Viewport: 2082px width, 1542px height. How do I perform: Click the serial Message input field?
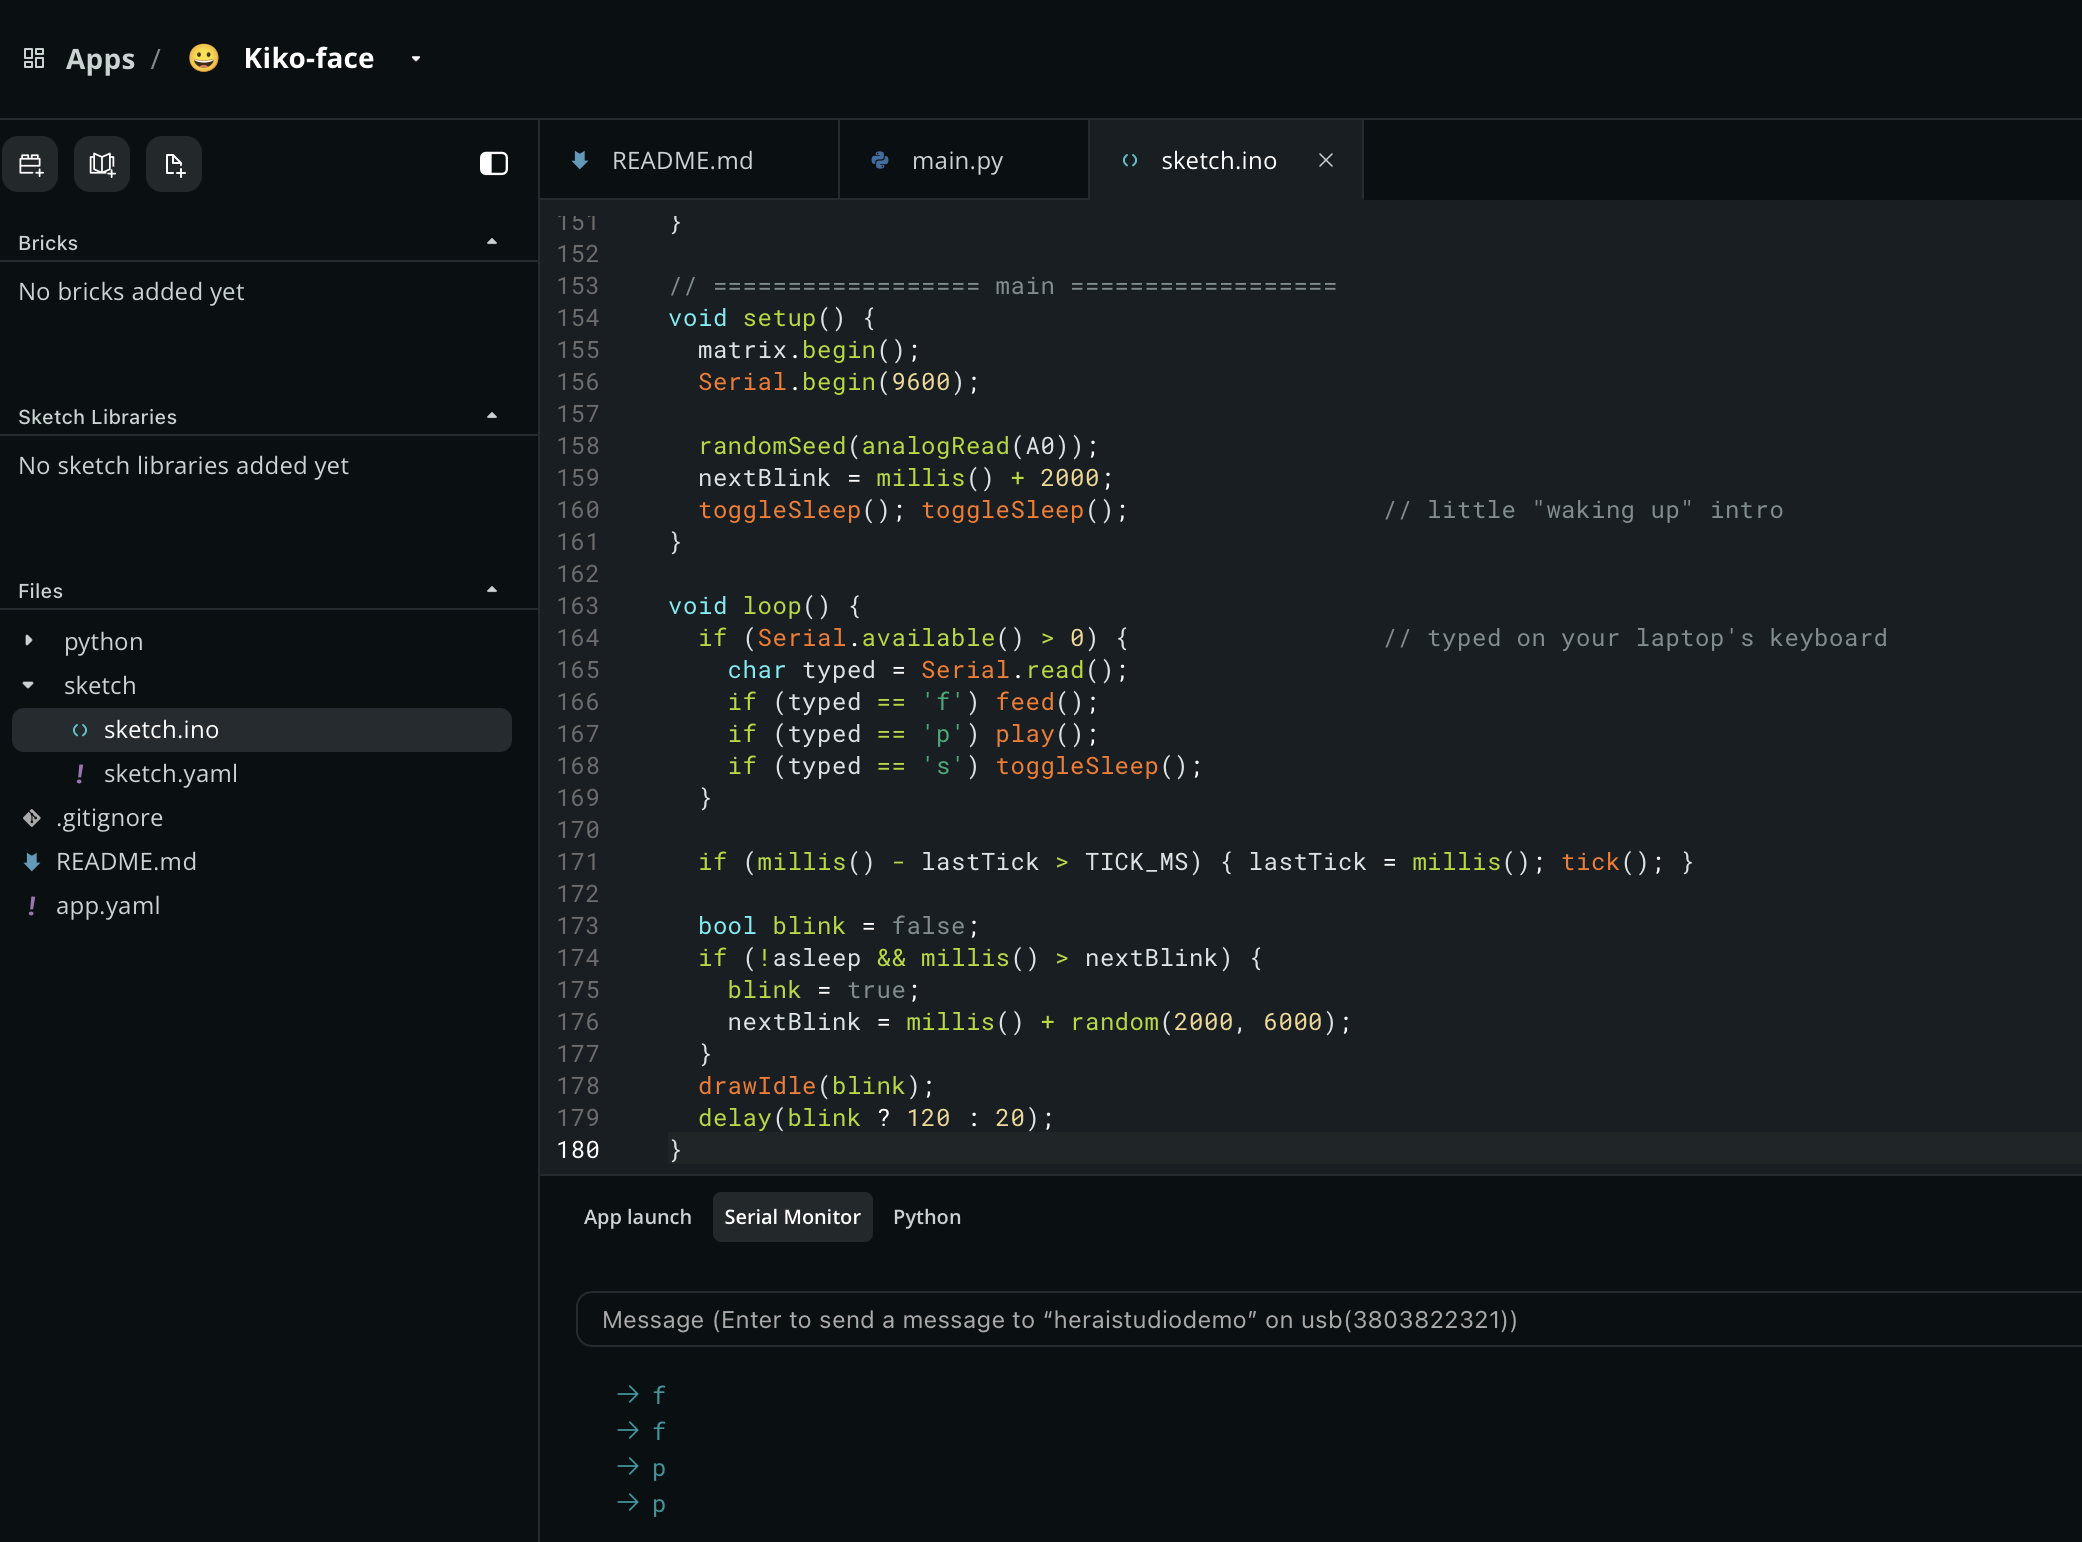coord(1329,1320)
